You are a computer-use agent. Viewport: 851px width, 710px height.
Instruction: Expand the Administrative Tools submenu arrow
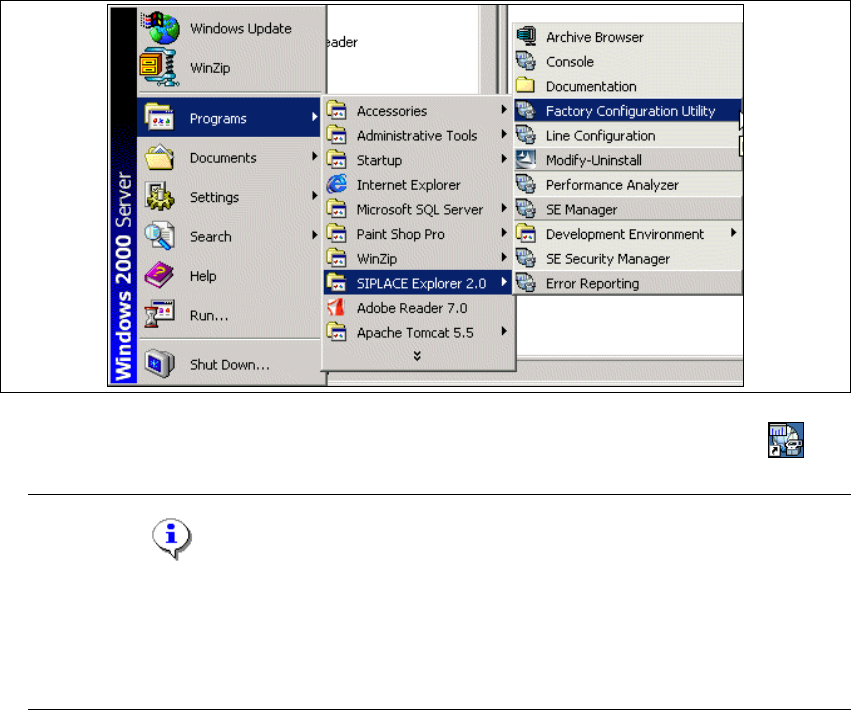point(504,134)
